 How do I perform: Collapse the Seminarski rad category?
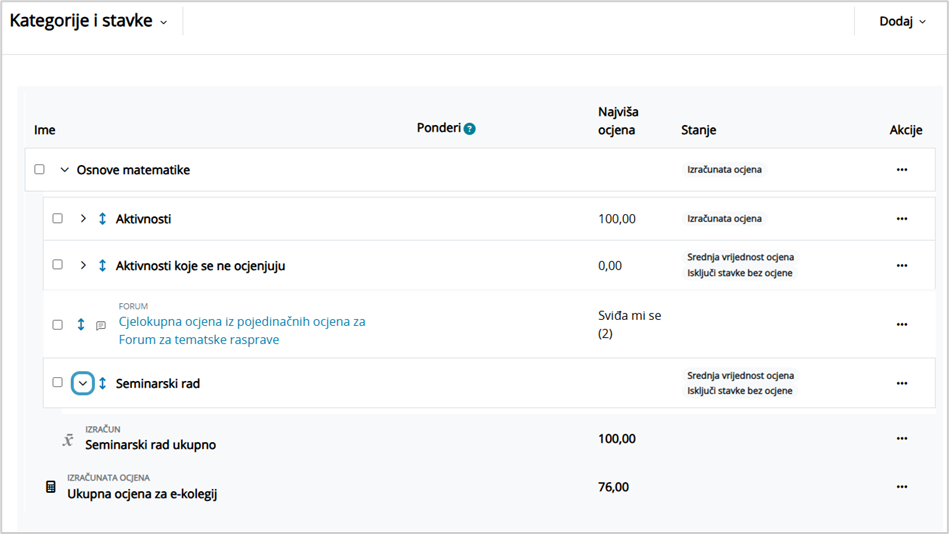pos(83,383)
